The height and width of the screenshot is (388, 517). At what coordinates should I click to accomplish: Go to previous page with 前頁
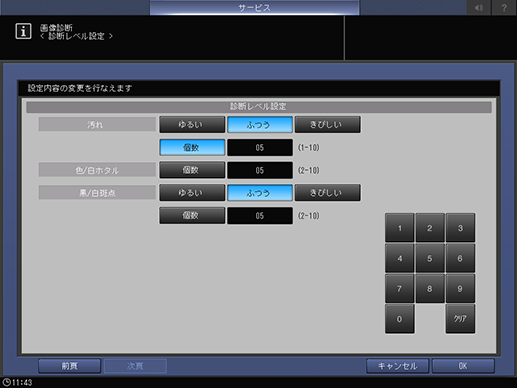69,366
